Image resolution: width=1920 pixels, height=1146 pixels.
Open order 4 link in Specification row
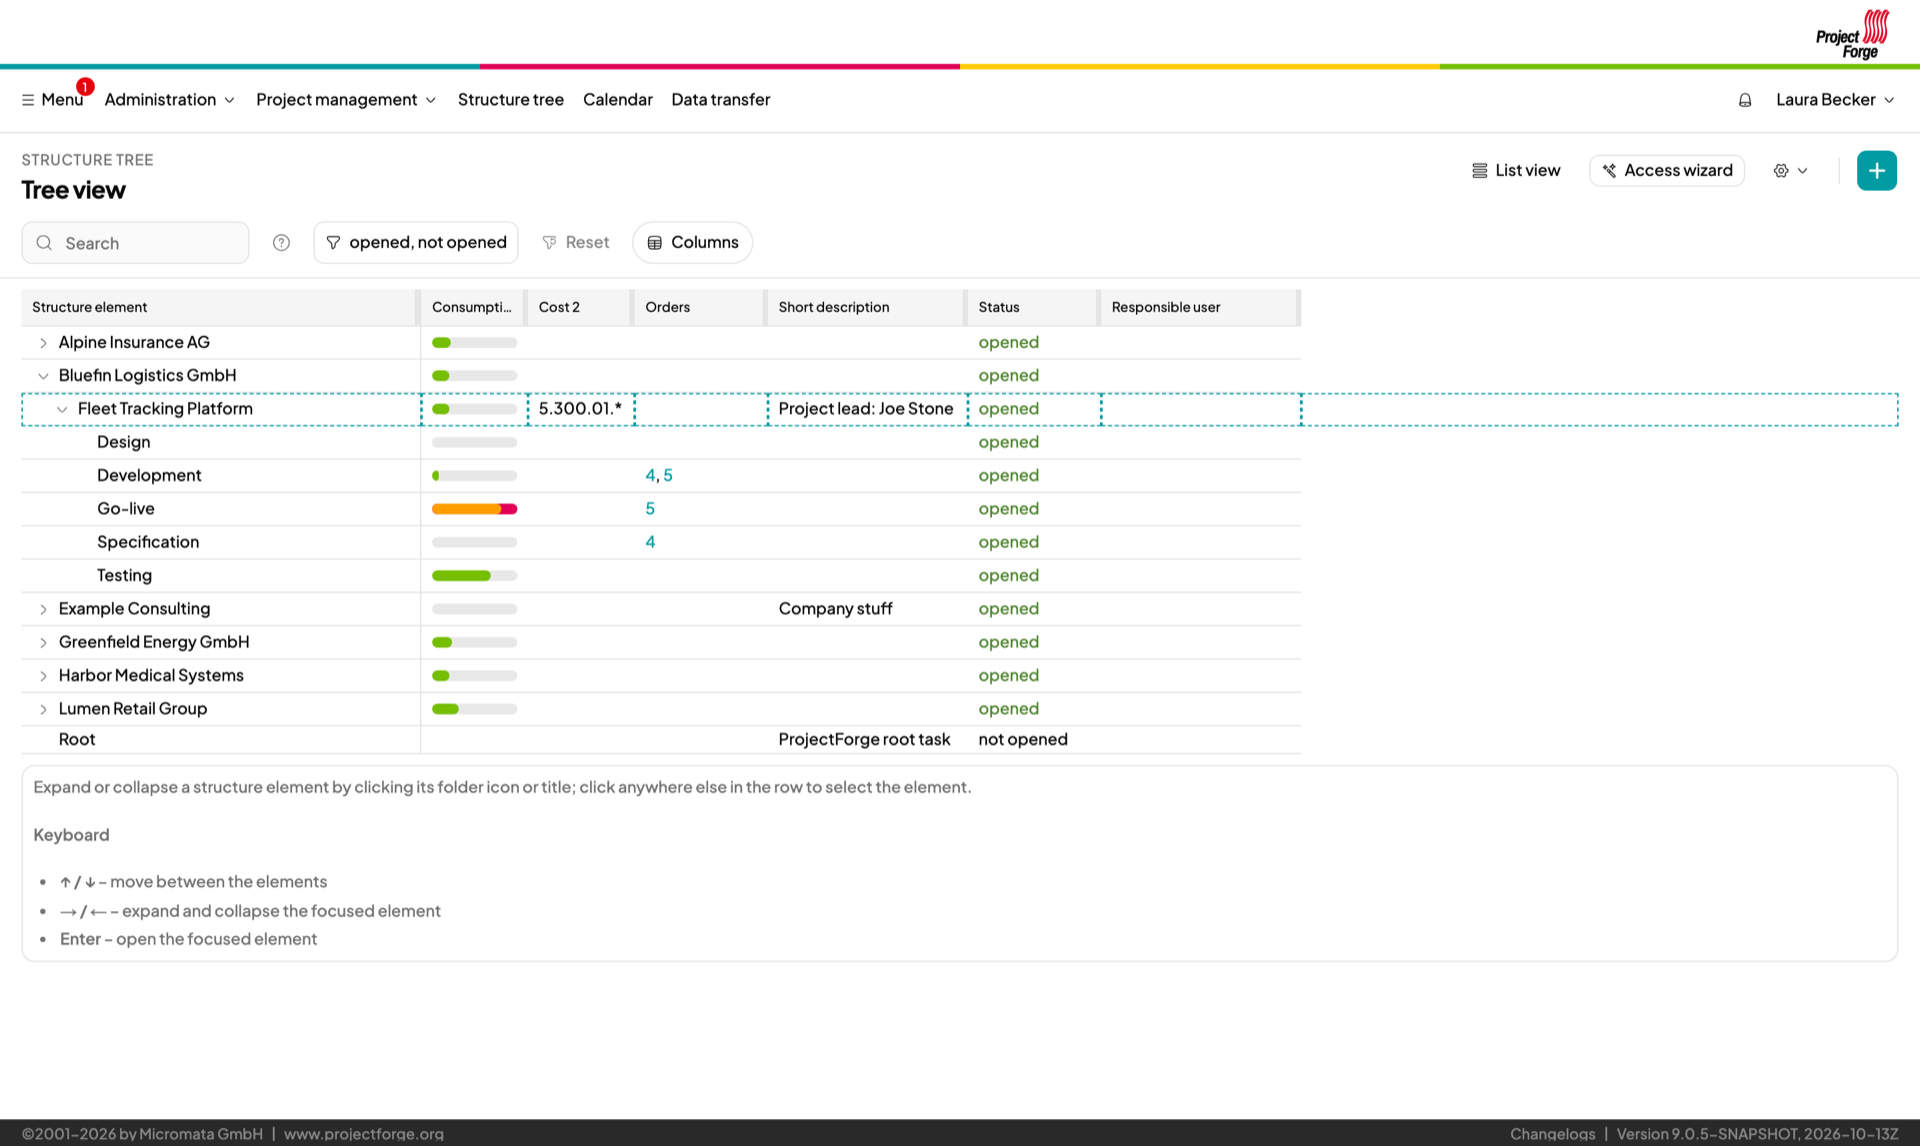650,542
